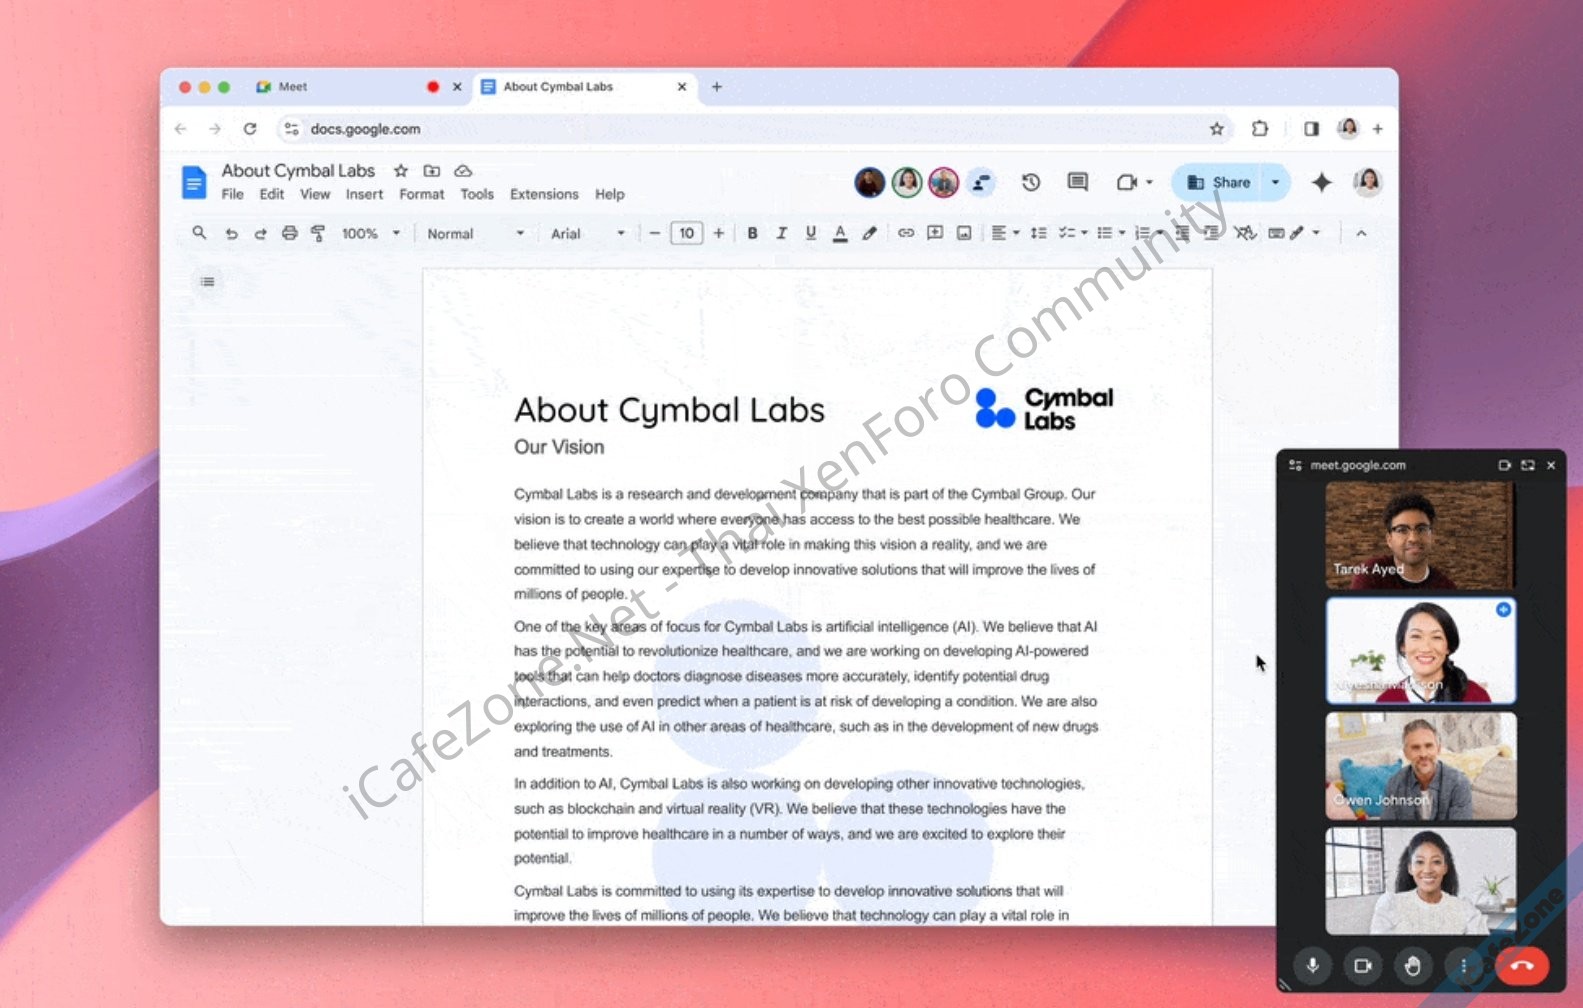Open the comments panel icon
The image size is (1583, 1008).
pos(1077,182)
